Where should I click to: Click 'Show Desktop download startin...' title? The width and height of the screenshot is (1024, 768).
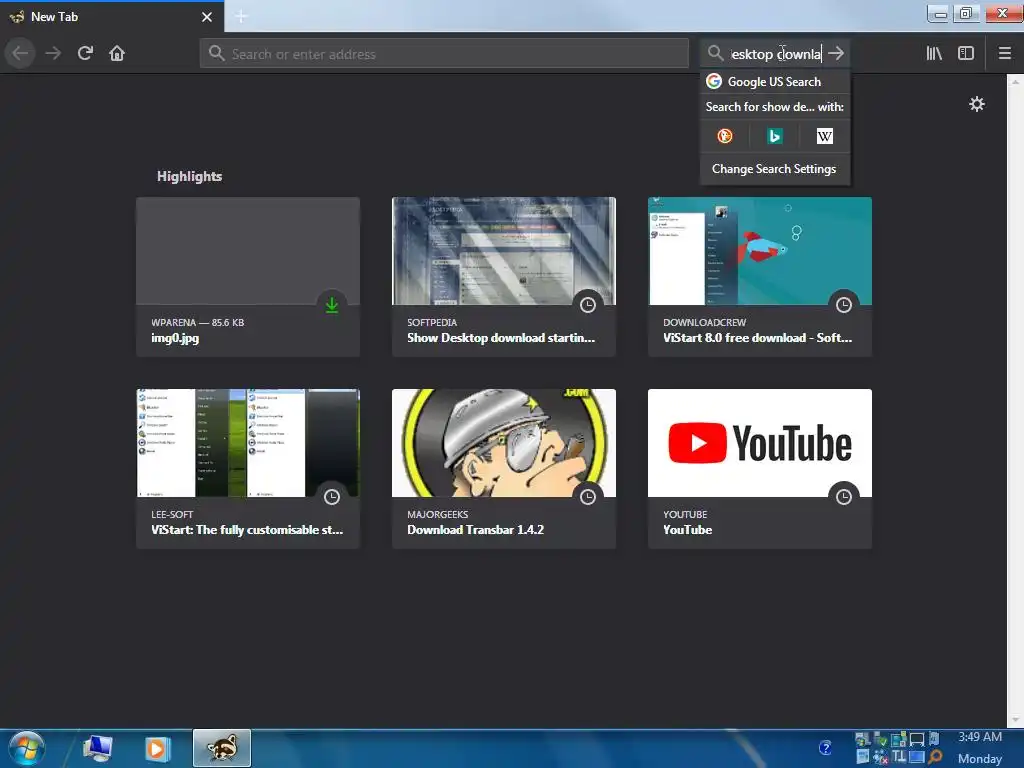(501, 338)
